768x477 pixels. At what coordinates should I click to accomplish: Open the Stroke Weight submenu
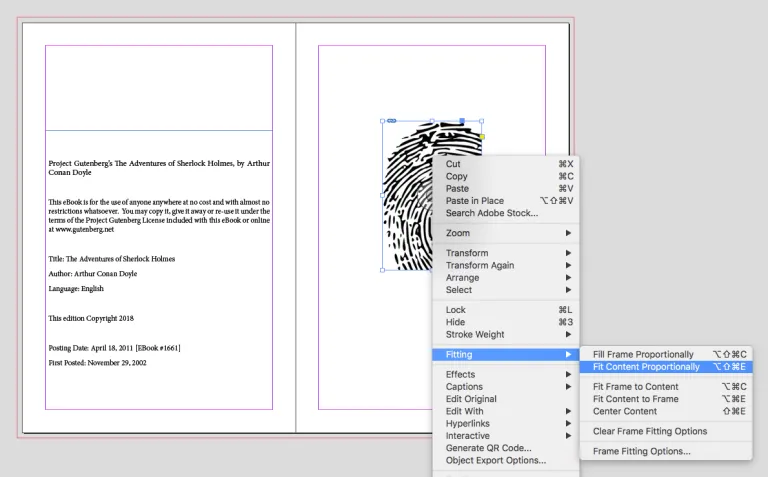(505, 334)
